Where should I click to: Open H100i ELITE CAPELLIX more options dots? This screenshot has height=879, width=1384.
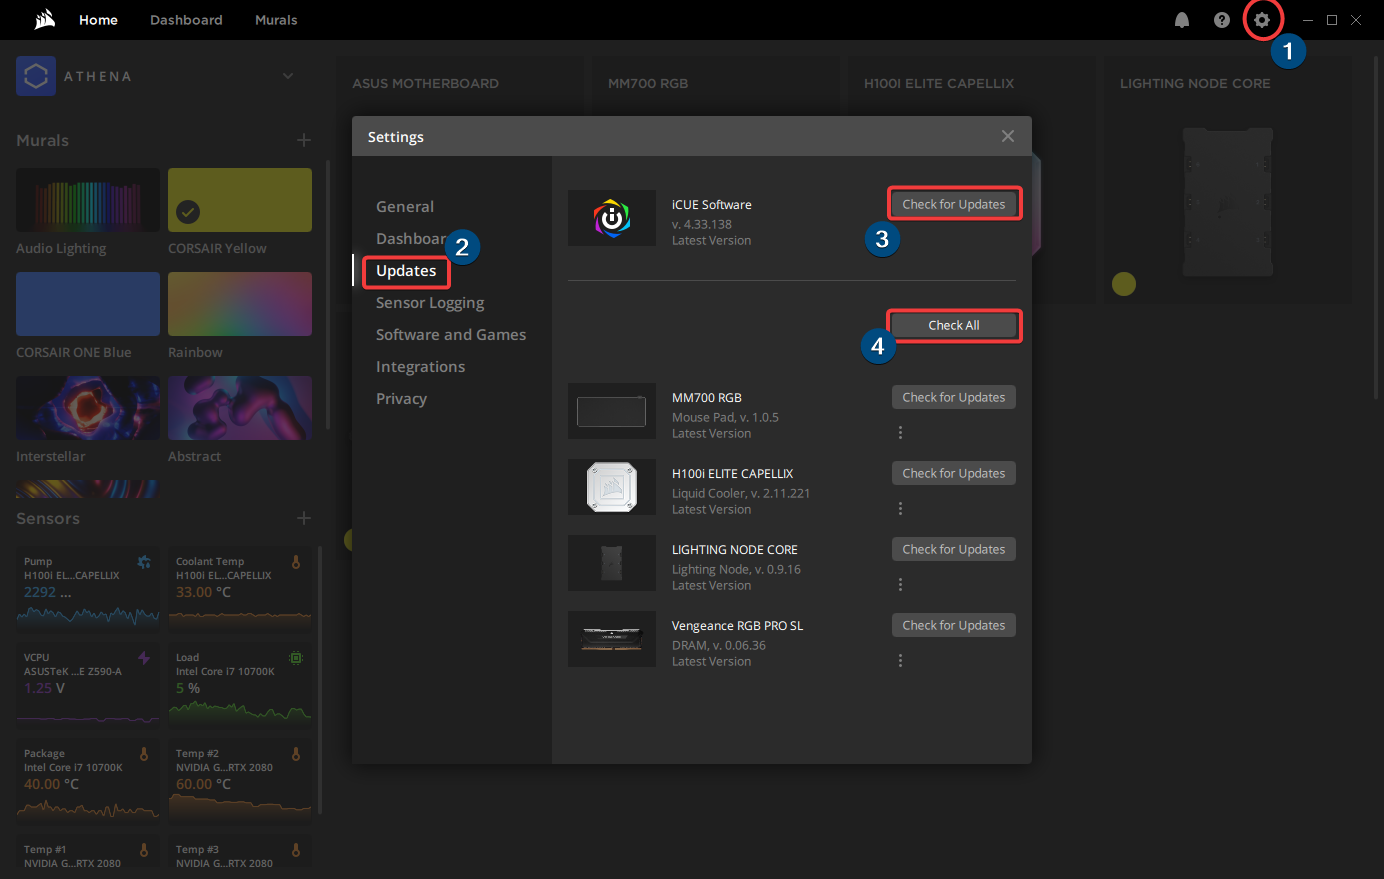(x=900, y=508)
